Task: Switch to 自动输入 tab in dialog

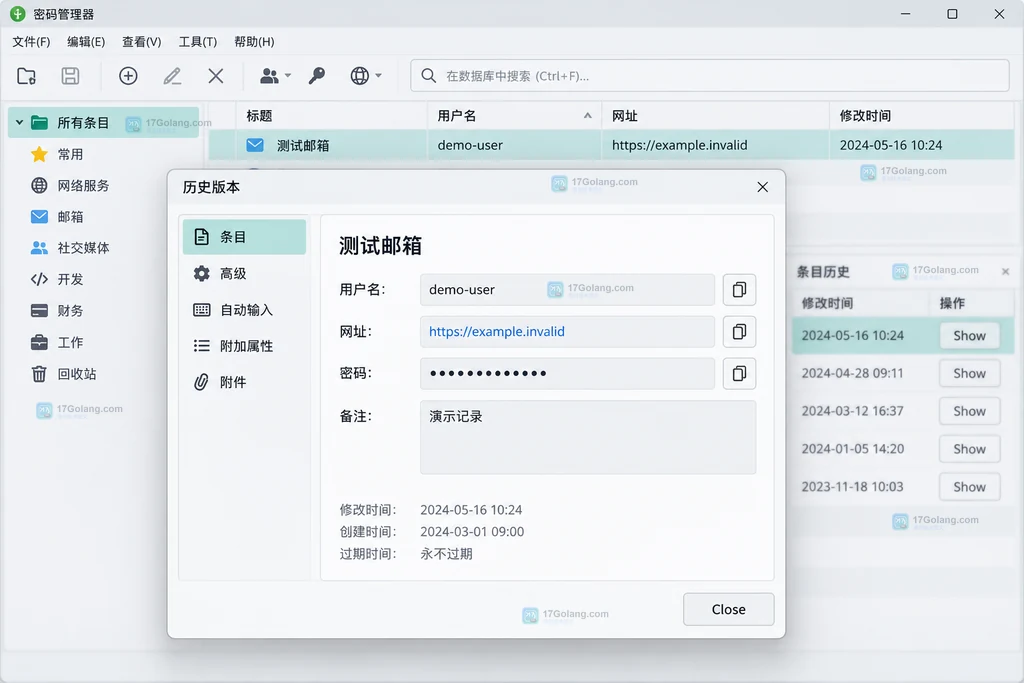Action: (244, 310)
